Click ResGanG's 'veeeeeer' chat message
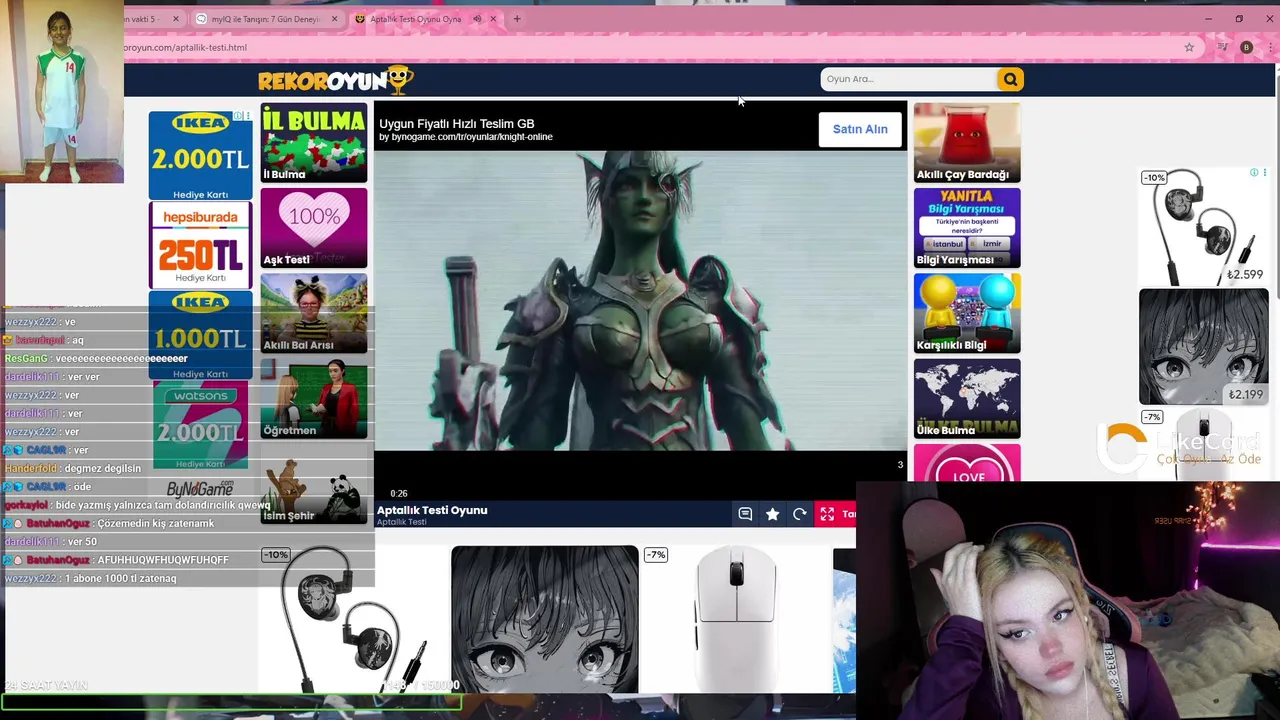The width and height of the screenshot is (1280, 720). pos(96,358)
